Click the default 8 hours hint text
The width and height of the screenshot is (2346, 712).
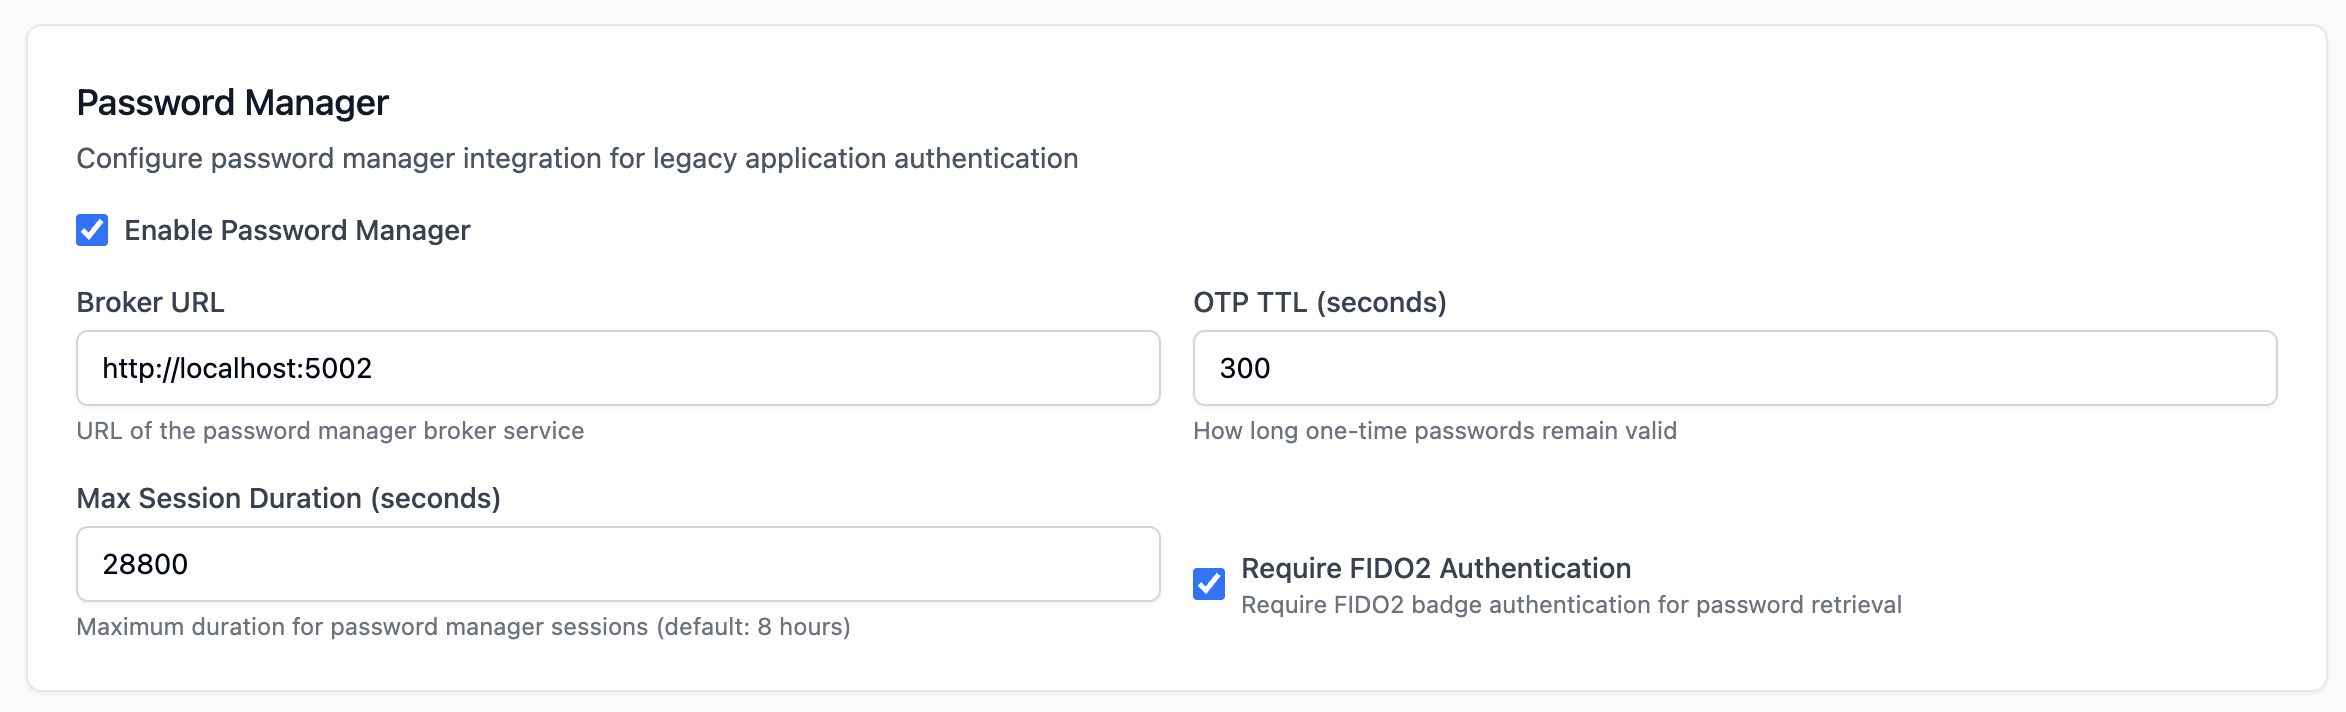click(463, 627)
